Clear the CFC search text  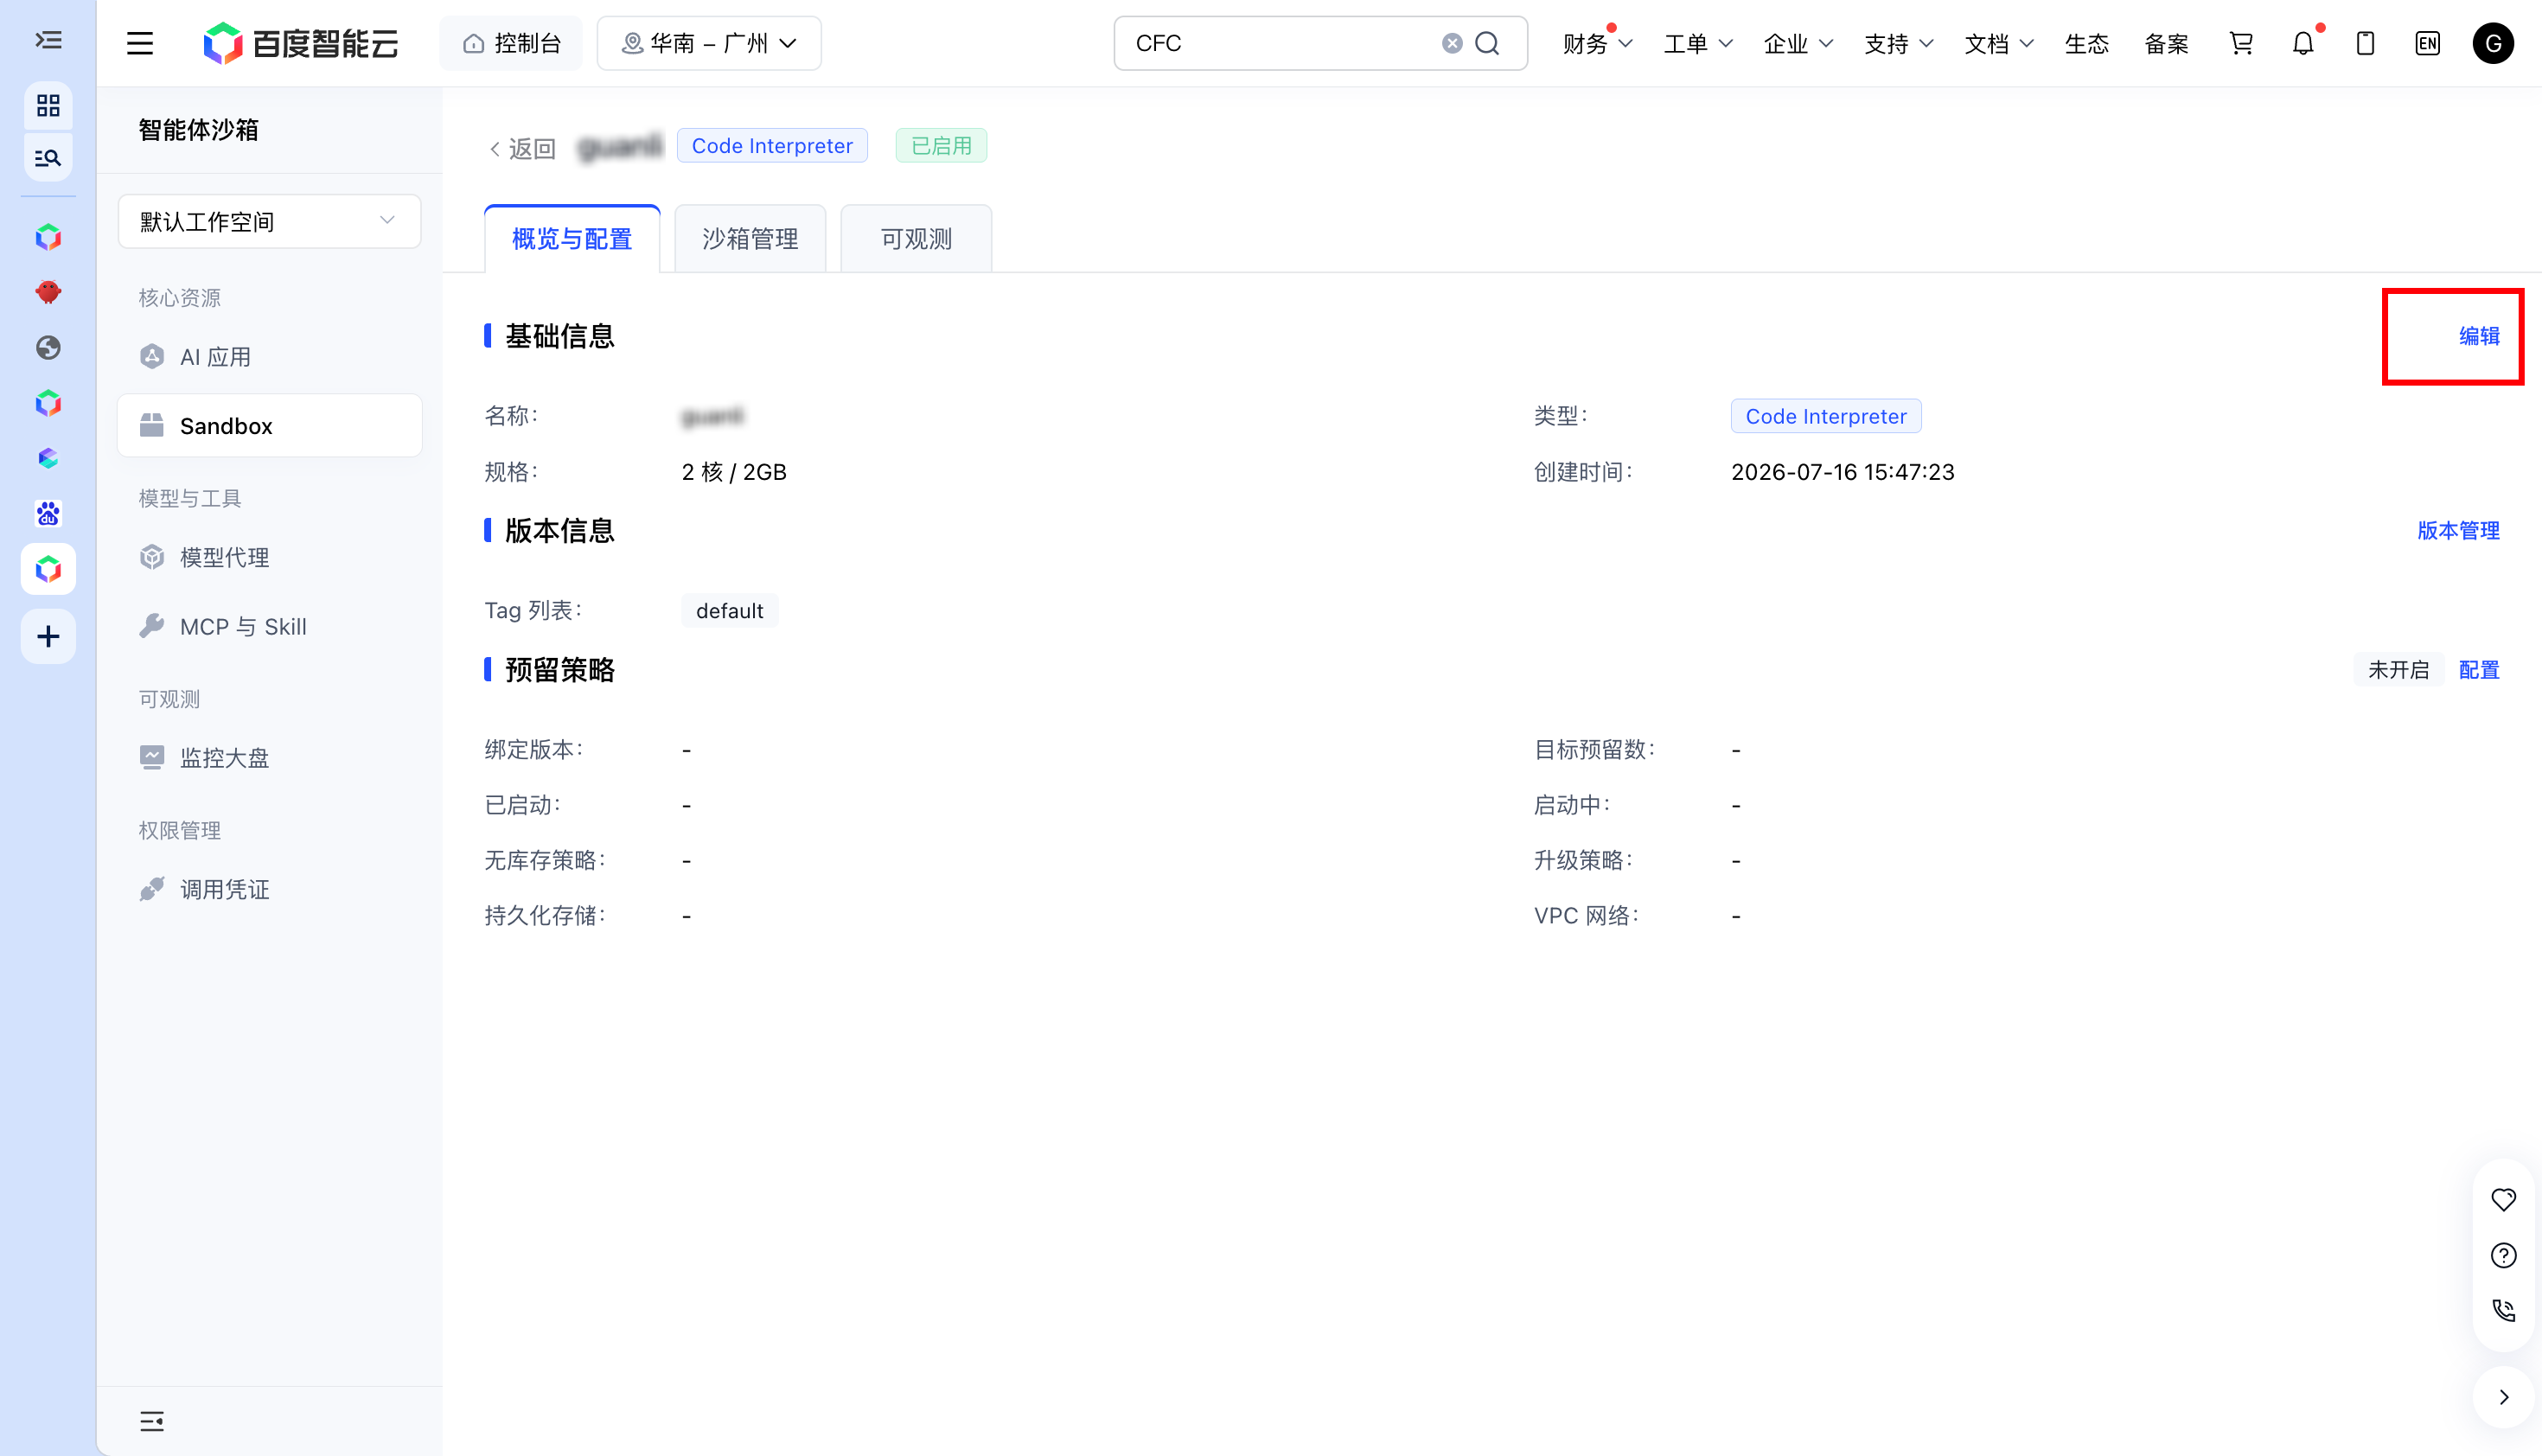click(1452, 43)
